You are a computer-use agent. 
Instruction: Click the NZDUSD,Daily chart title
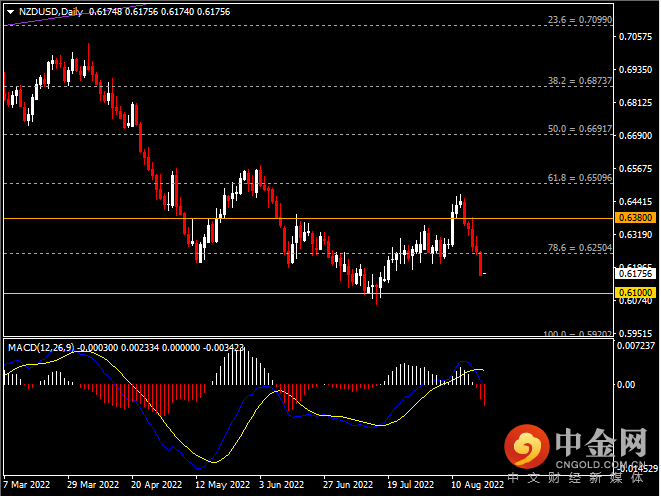(x=49, y=11)
